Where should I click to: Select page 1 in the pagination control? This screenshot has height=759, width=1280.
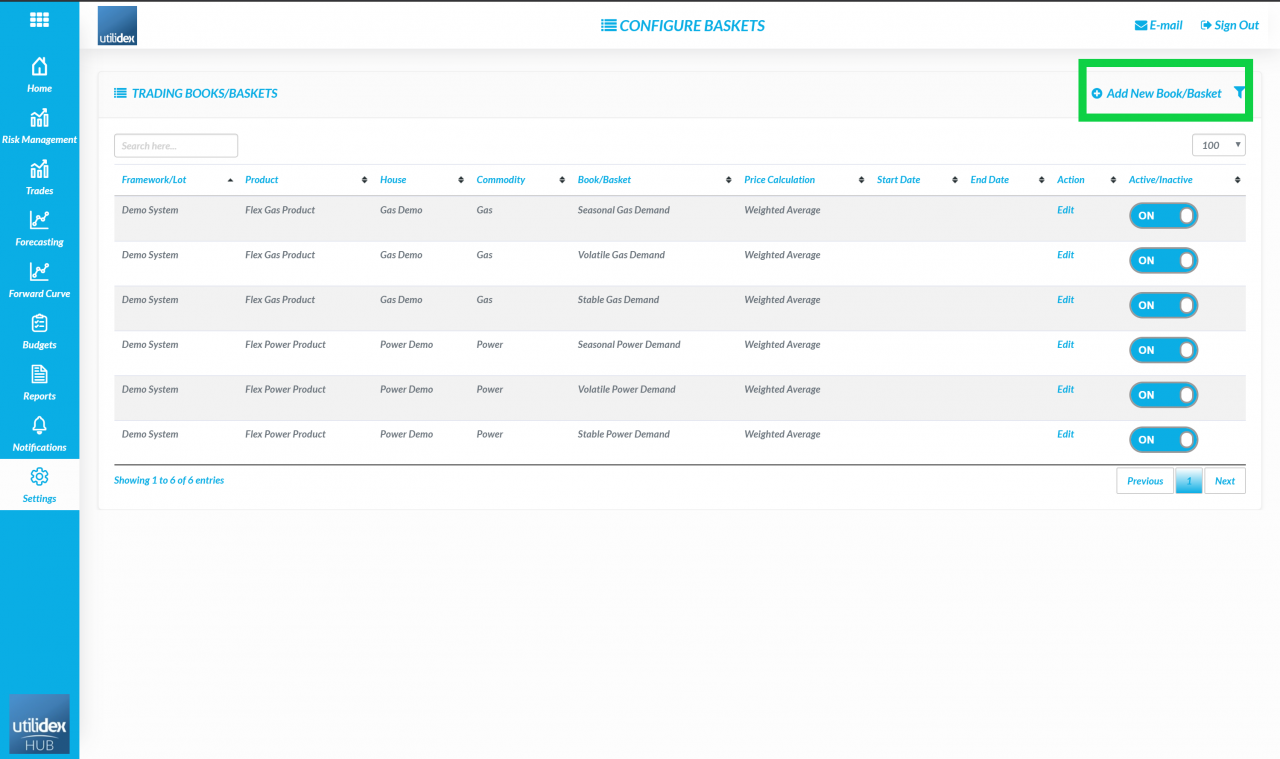point(1188,480)
